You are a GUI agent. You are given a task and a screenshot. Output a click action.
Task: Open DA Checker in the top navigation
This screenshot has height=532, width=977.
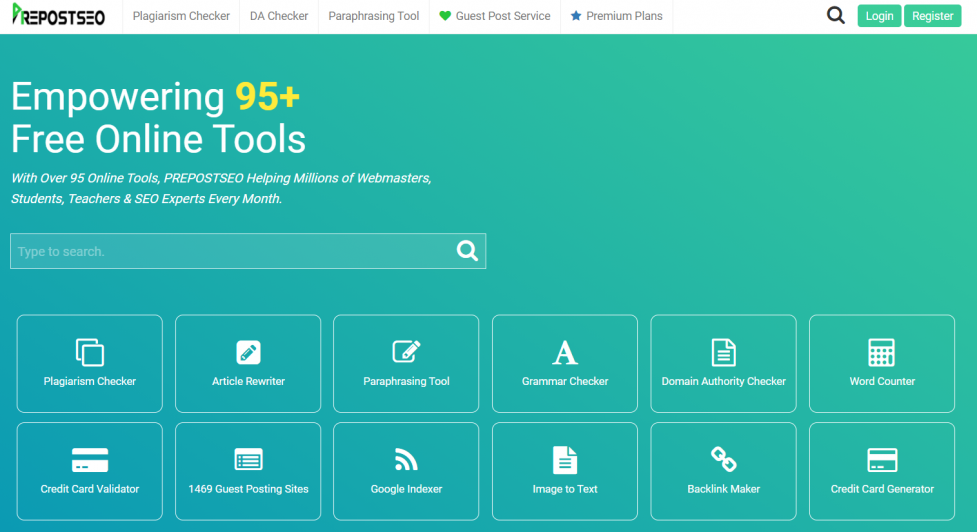279,16
